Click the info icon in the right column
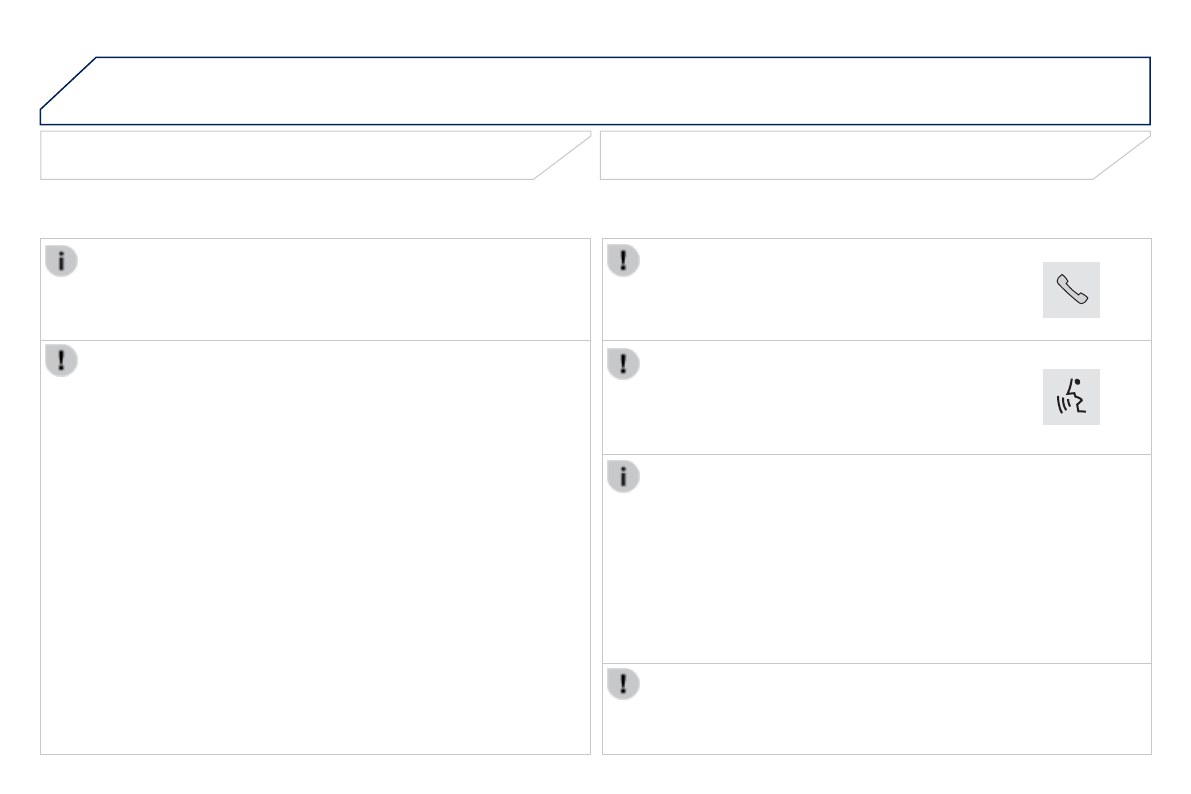The width and height of the screenshot is (1191, 794). [x=624, y=478]
